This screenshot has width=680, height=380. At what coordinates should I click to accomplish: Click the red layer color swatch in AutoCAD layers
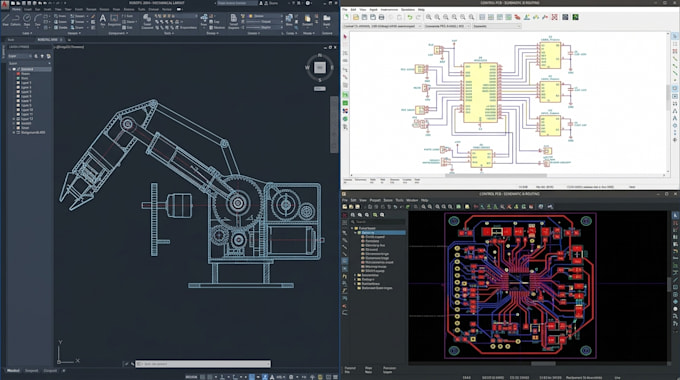(x=18, y=73)
